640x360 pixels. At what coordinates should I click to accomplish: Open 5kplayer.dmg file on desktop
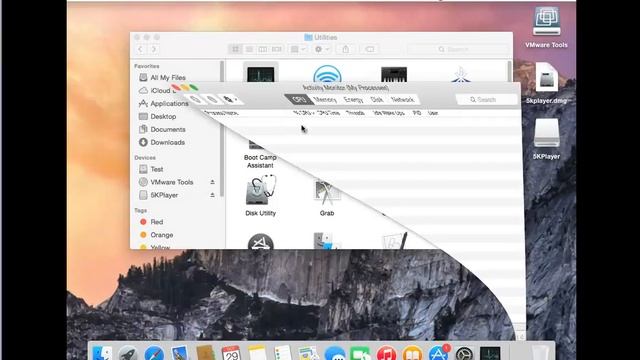546,83
